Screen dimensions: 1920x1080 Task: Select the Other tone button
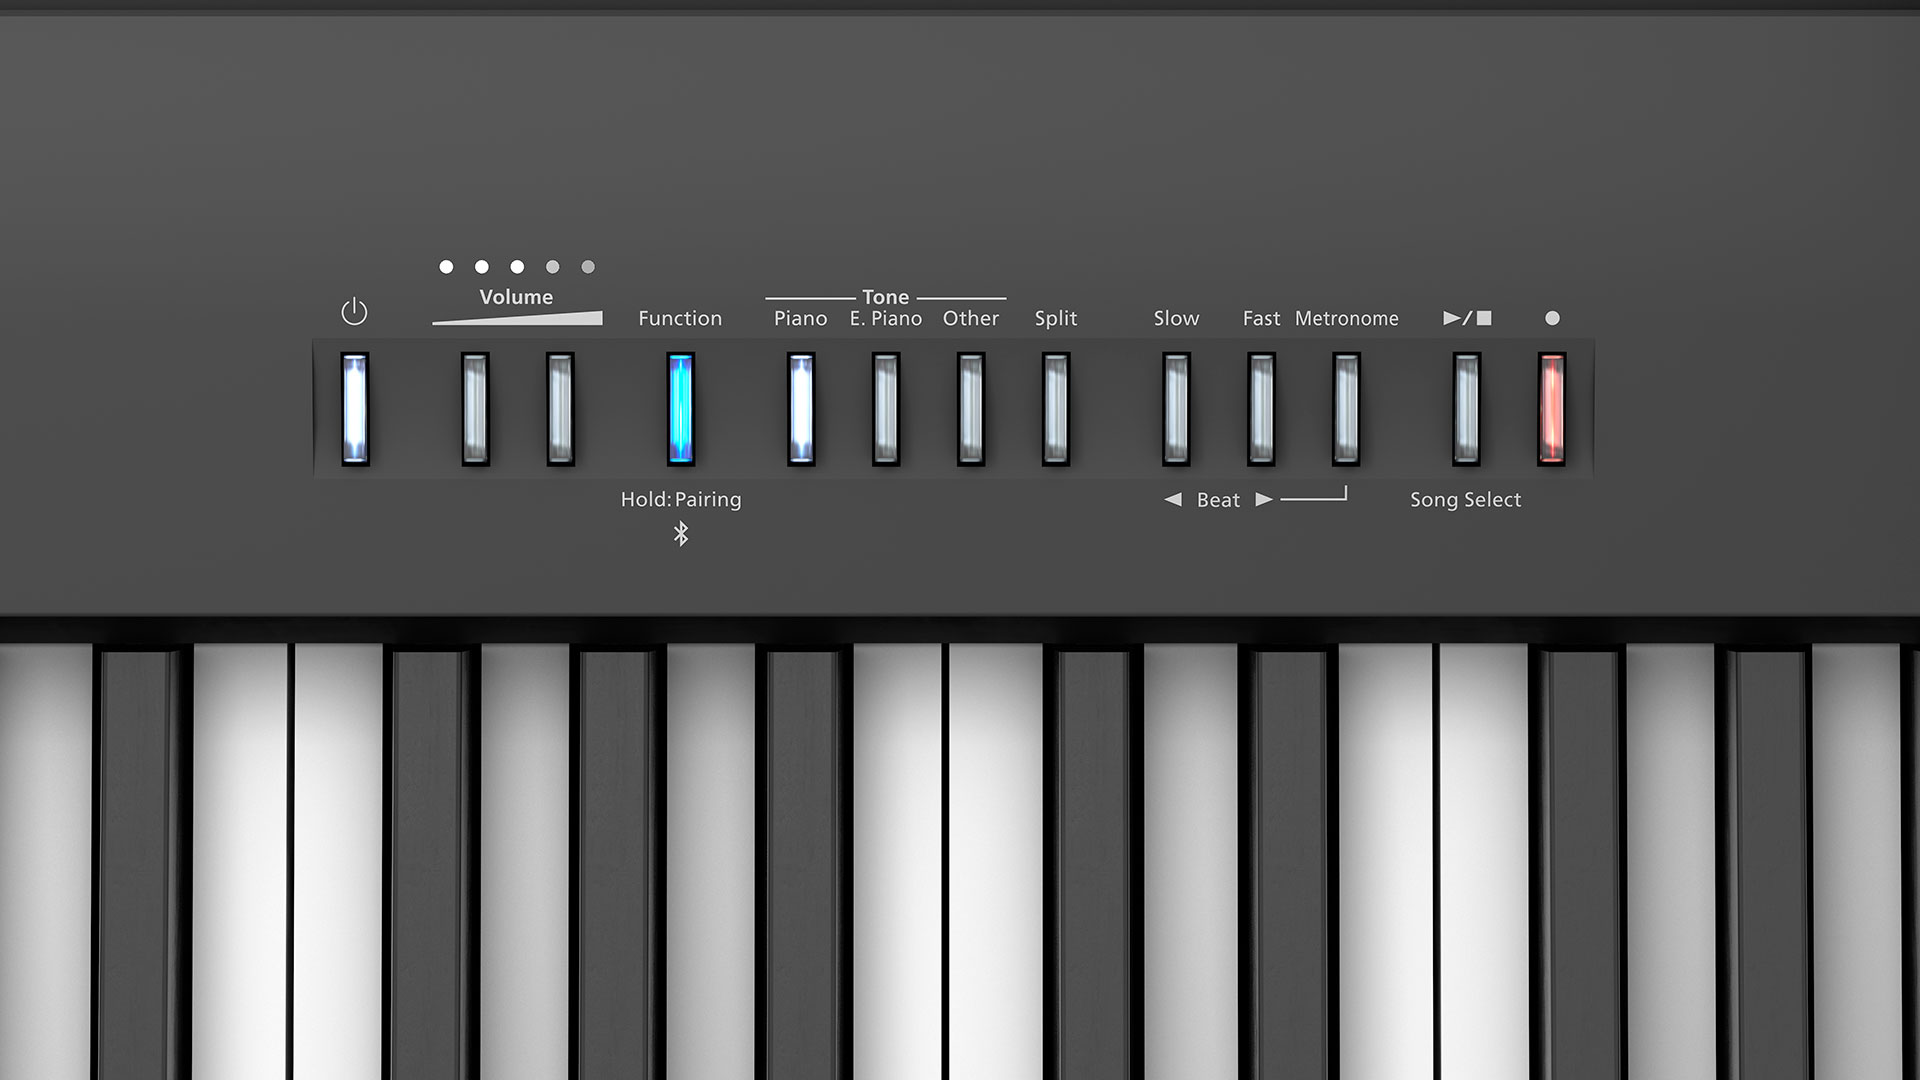coord(970,408)
